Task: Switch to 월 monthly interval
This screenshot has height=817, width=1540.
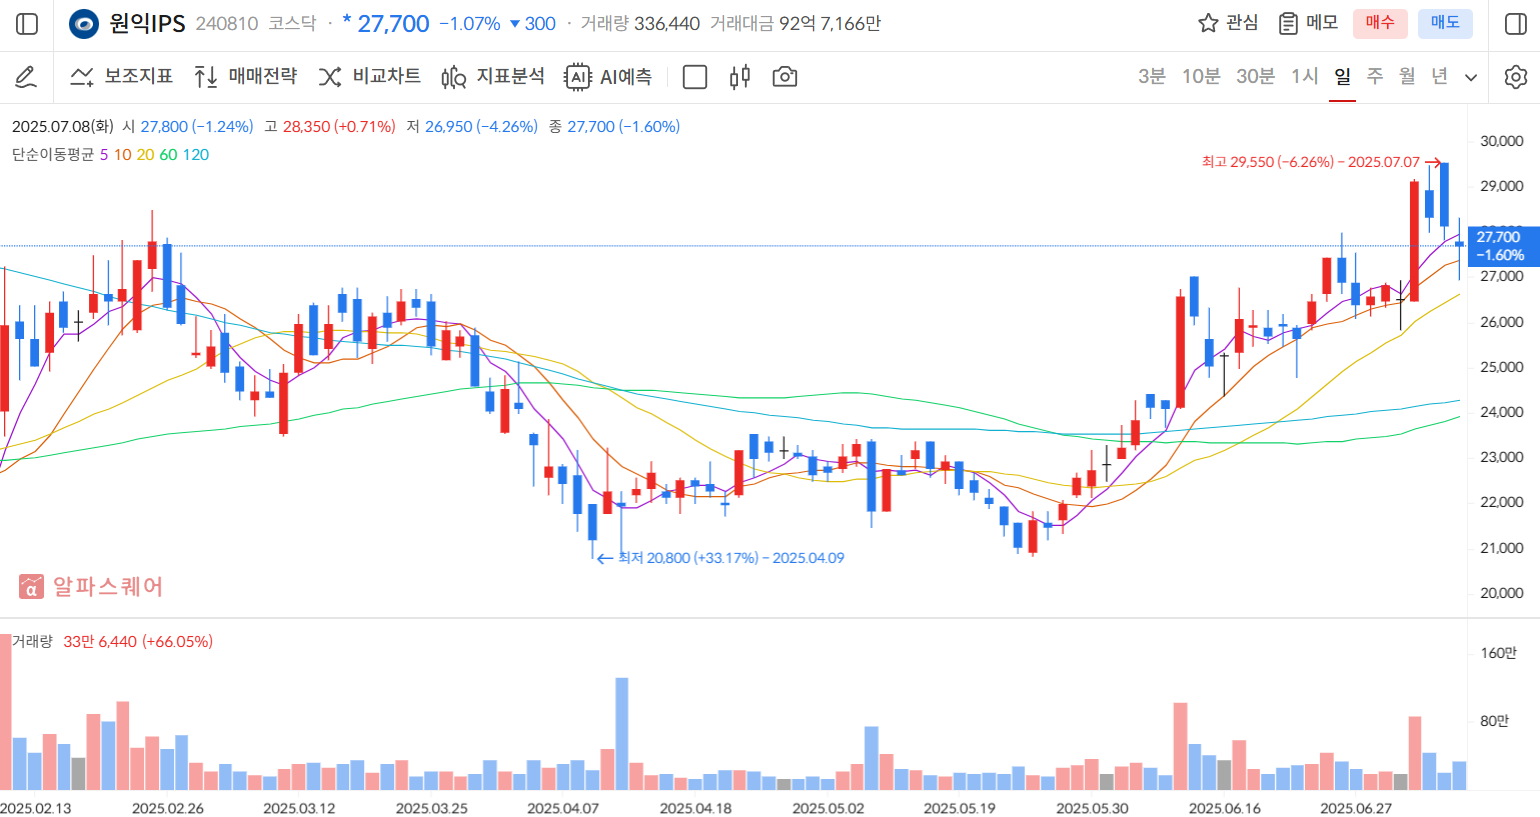Action: point(1407,77)
